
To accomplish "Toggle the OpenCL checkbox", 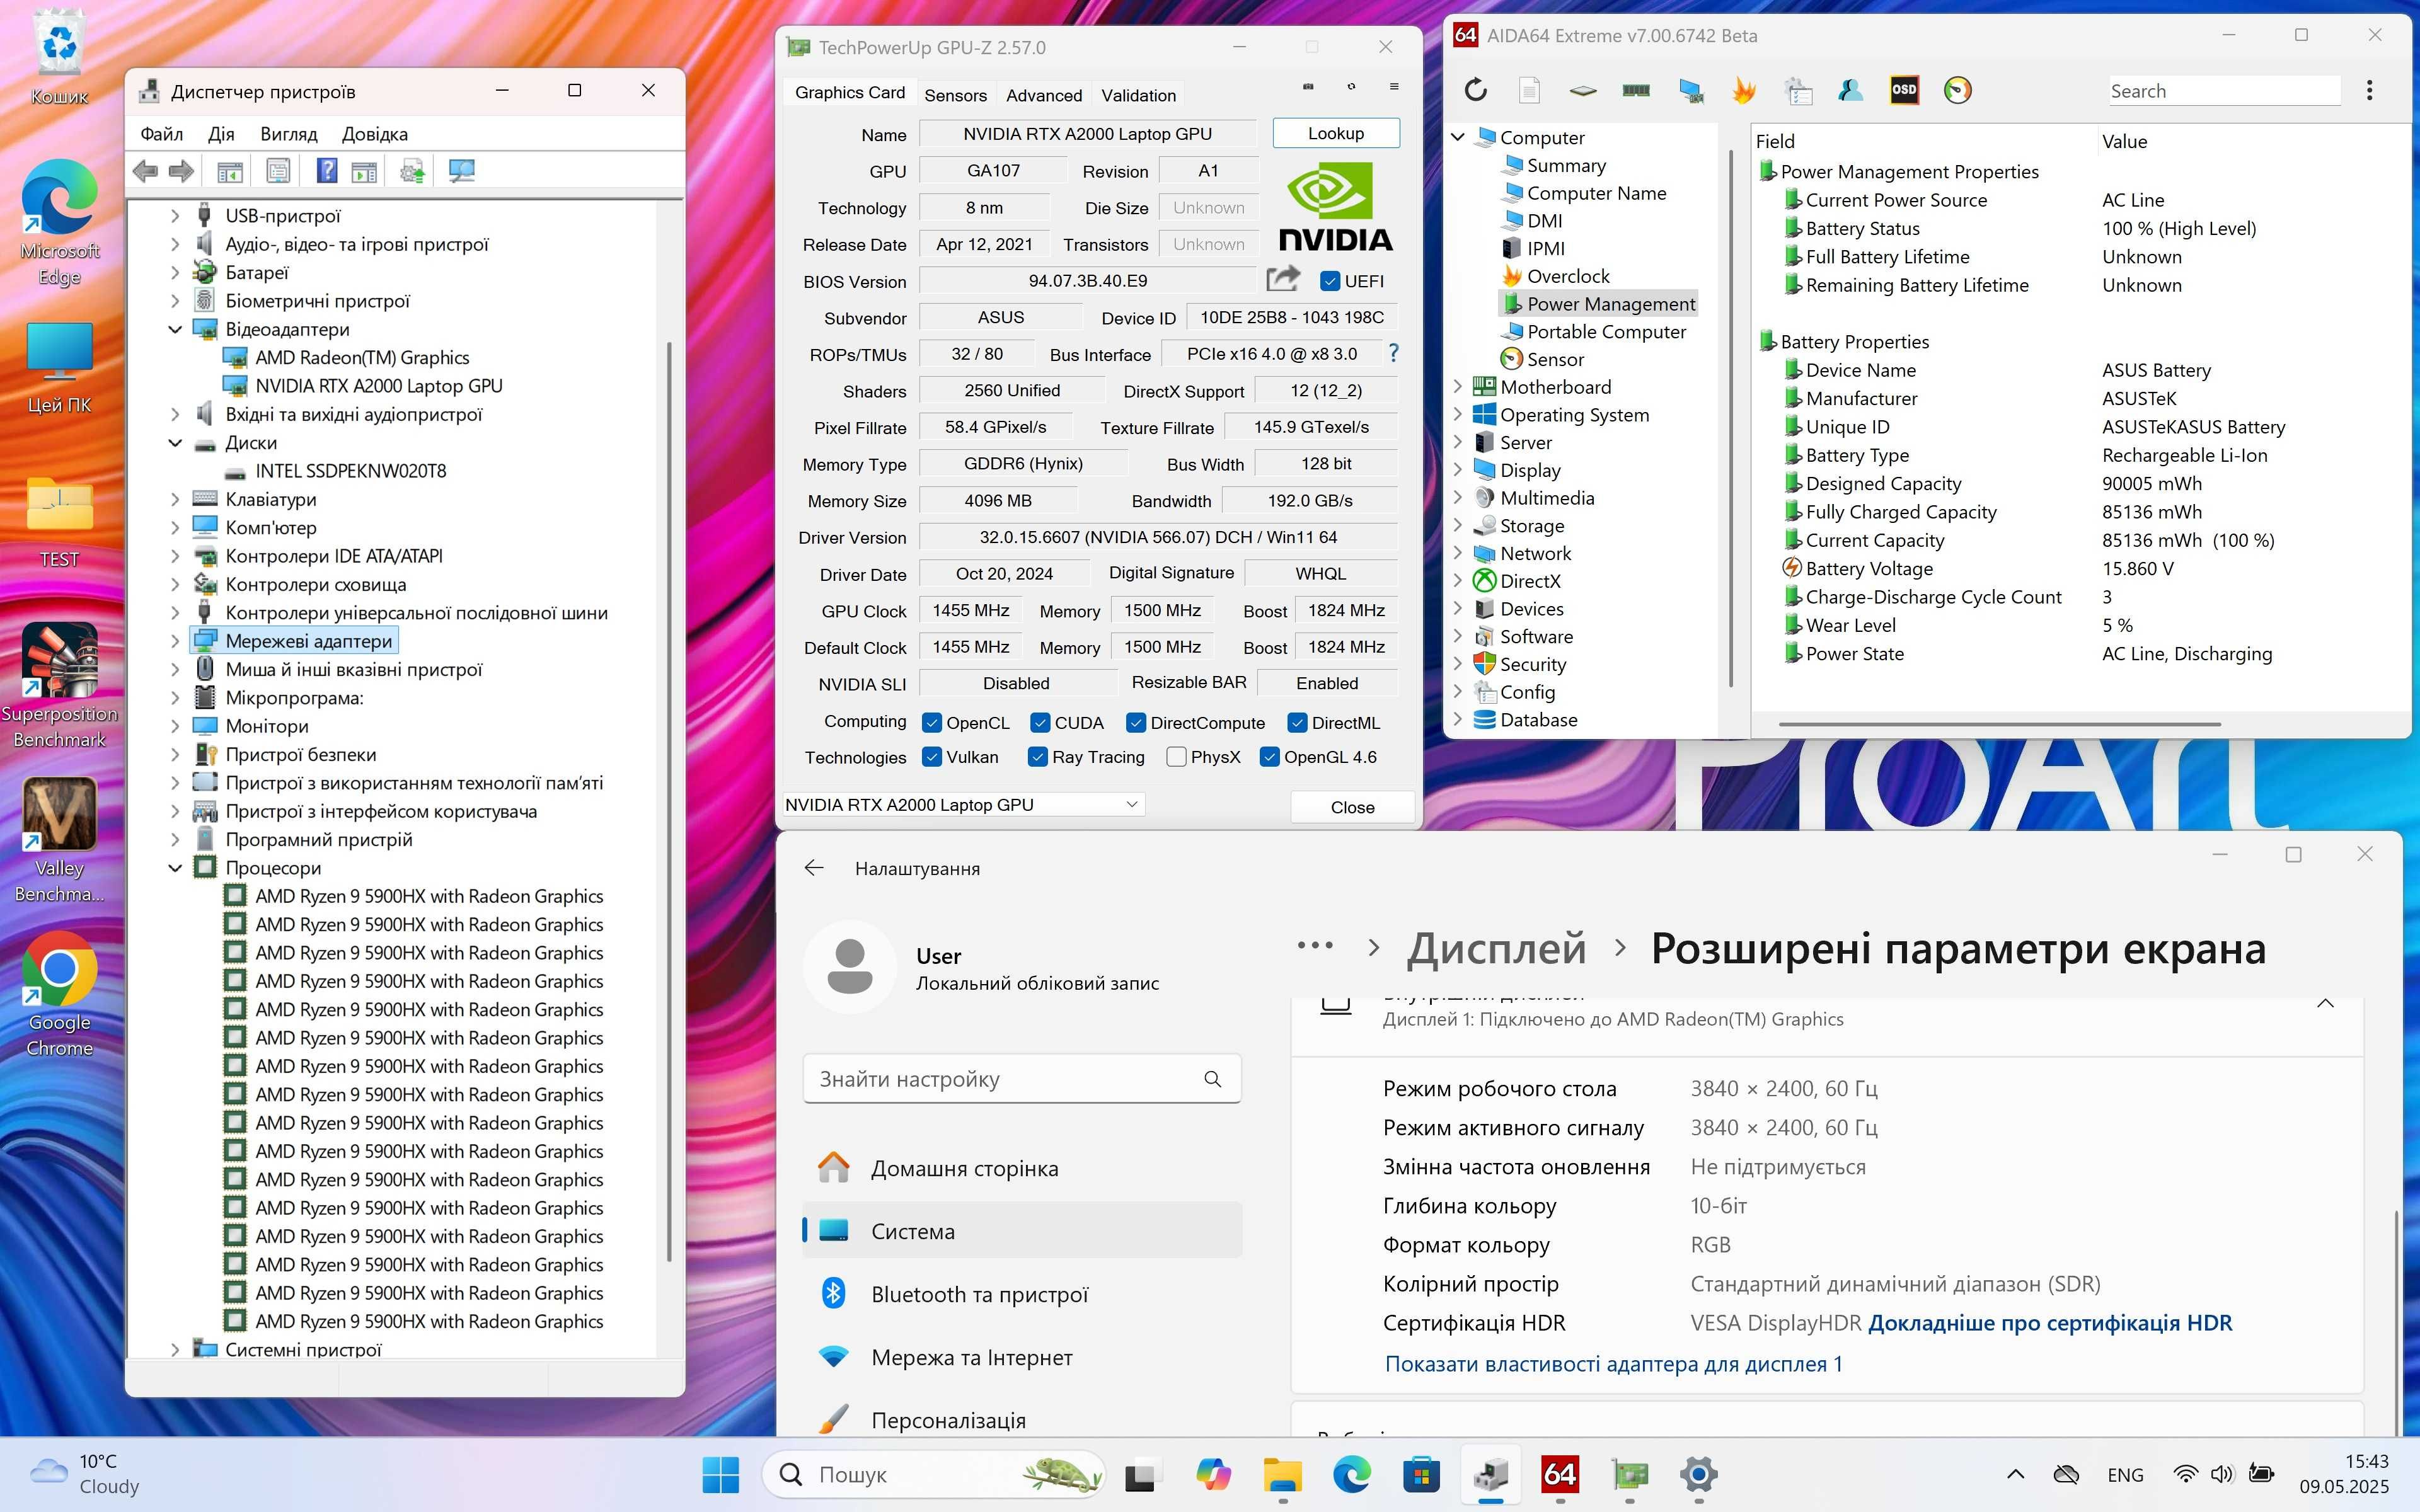I will pos(932,722).
